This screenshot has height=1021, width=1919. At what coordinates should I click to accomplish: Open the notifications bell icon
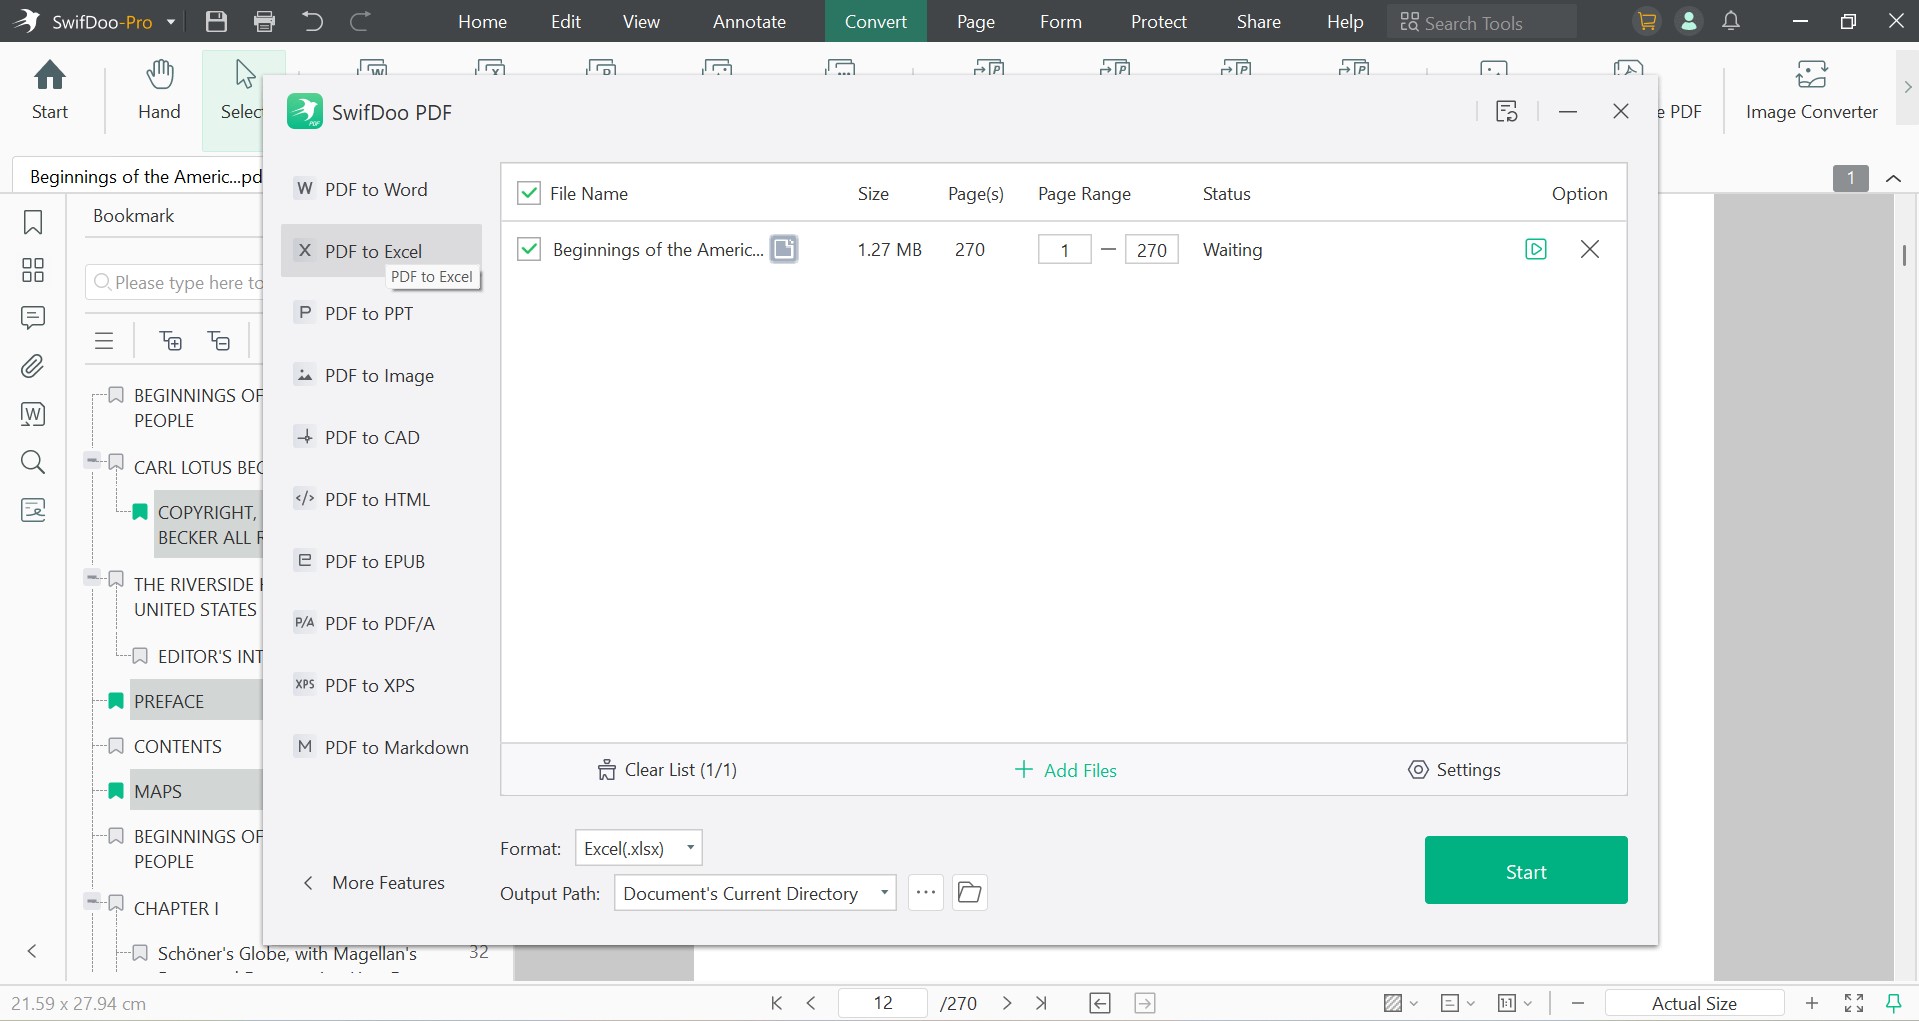click(1731, 21)
